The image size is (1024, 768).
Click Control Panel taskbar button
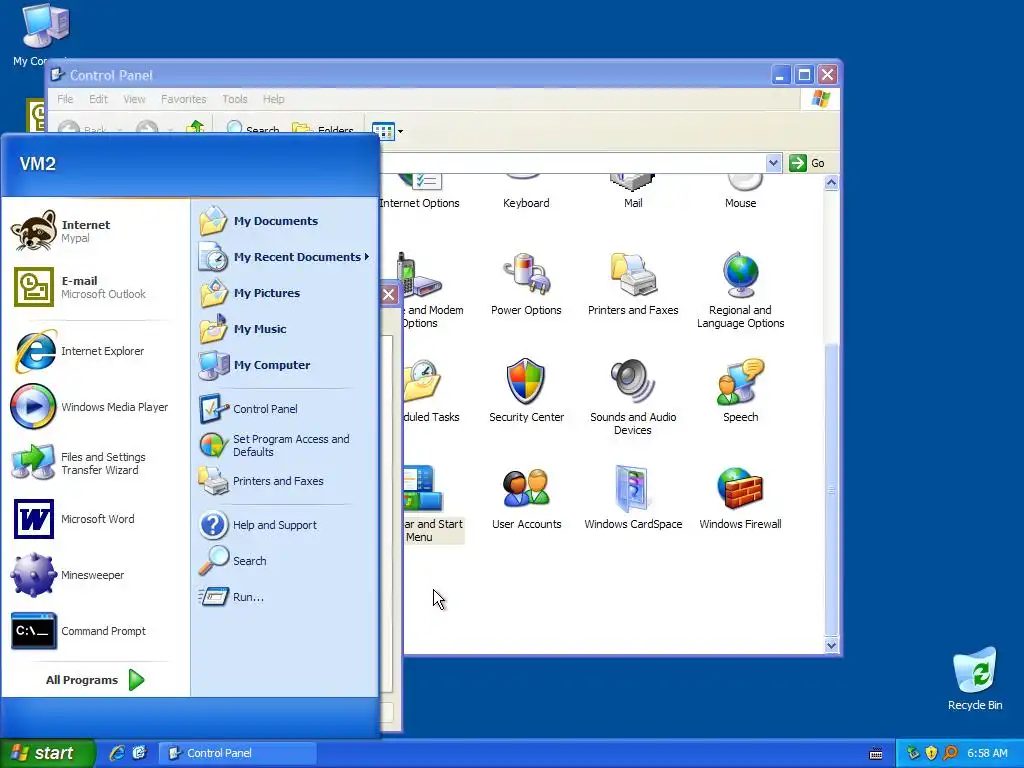tap(238, 753)
